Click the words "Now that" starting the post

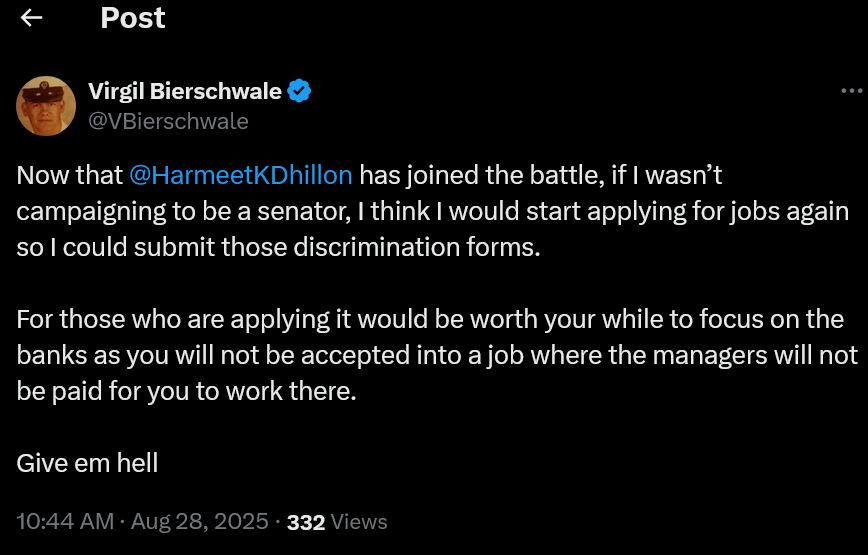click(69, 175)
